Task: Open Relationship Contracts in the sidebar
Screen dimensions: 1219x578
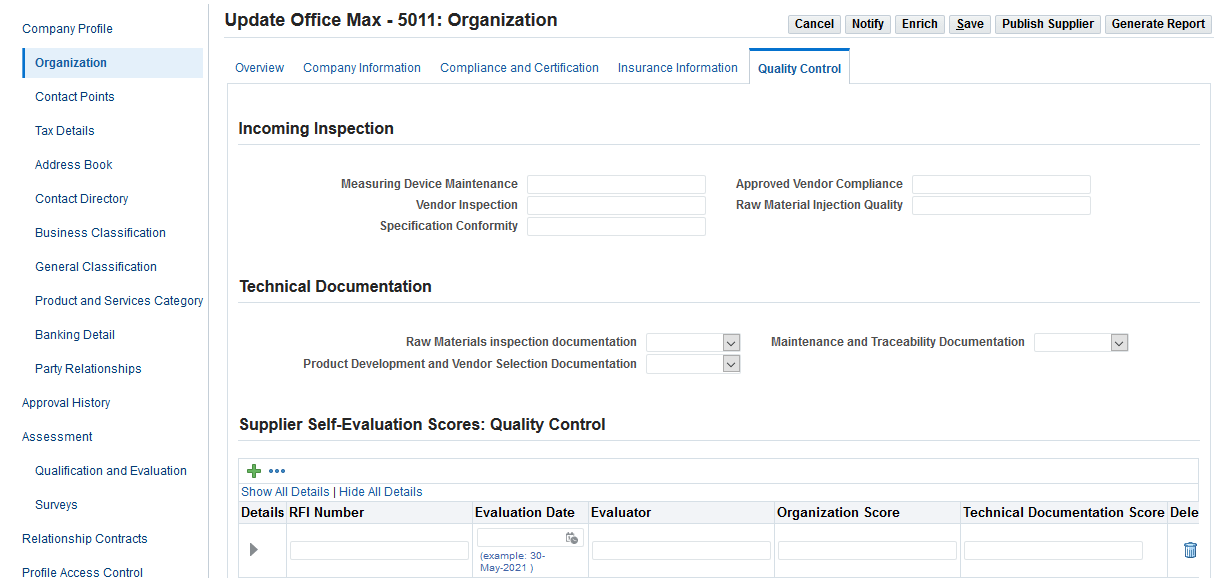Action: click(85, 539)
